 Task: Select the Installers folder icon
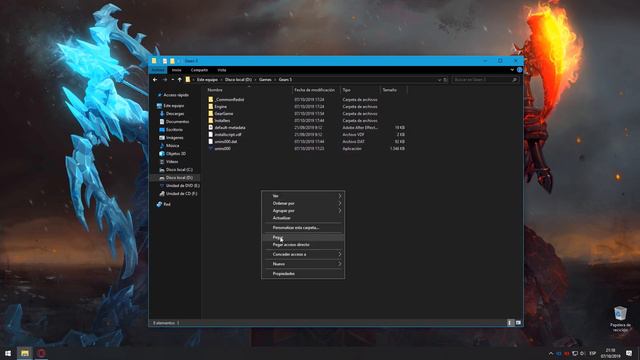(211, 121)
